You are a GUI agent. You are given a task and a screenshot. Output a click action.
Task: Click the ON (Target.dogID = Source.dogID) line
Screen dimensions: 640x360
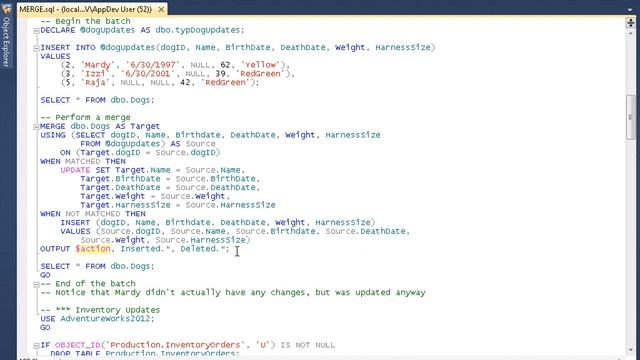[140, 153]
